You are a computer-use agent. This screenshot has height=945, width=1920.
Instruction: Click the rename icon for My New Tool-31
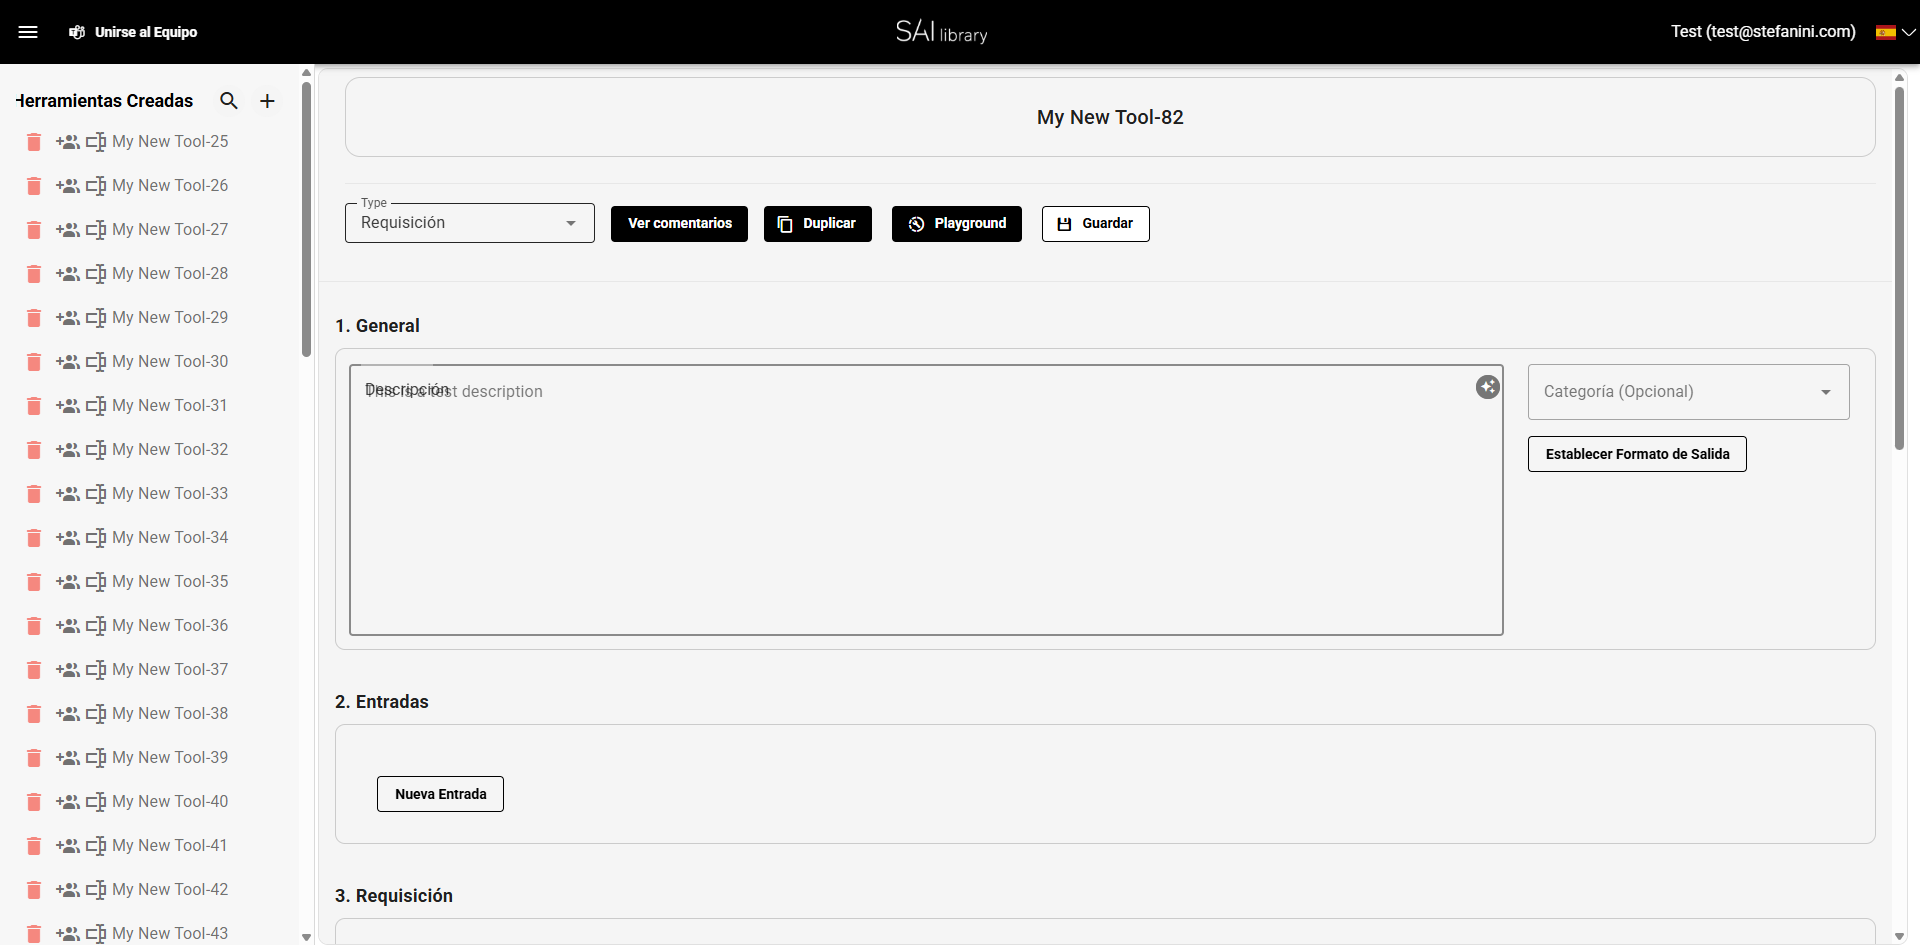coord(96,406)
